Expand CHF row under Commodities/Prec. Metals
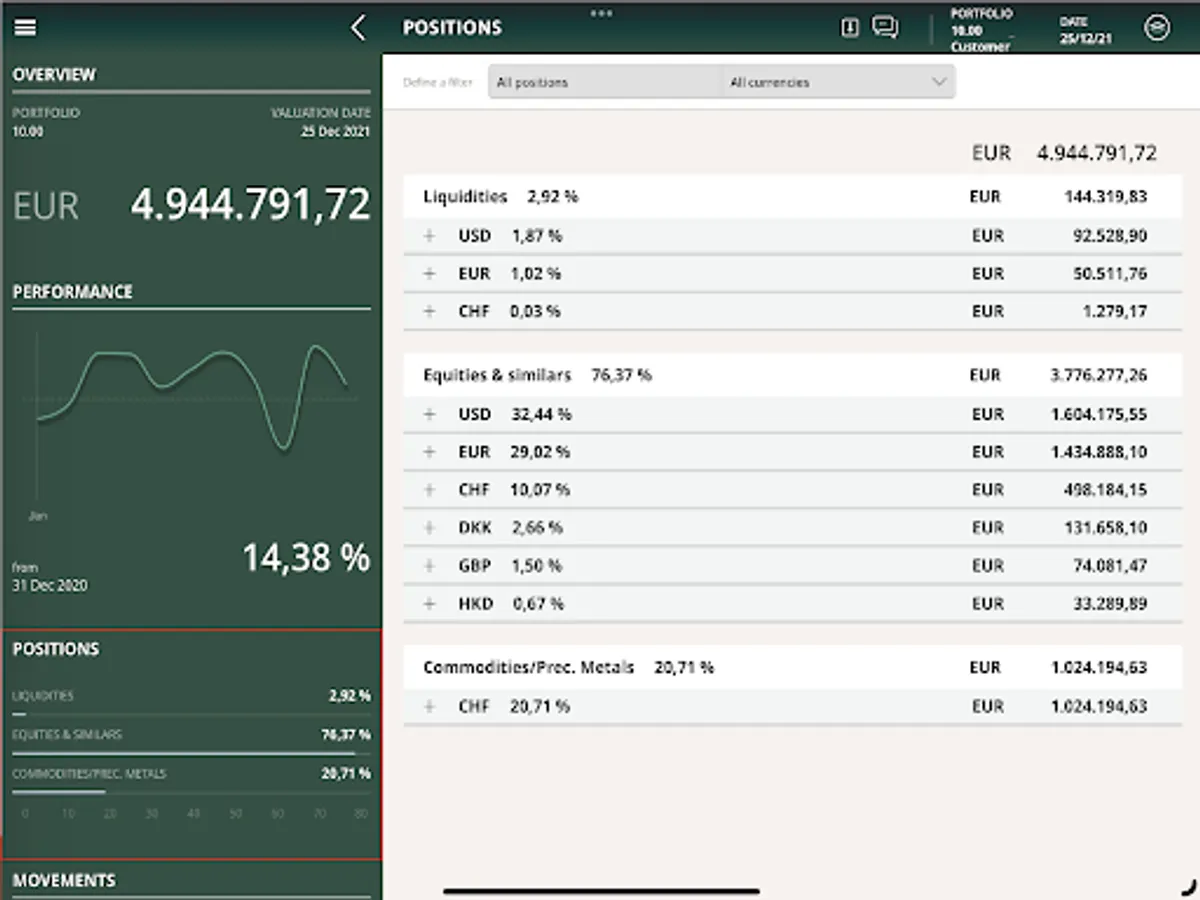The width and height of the screenshot is (1200, 900). pos(430,706)
